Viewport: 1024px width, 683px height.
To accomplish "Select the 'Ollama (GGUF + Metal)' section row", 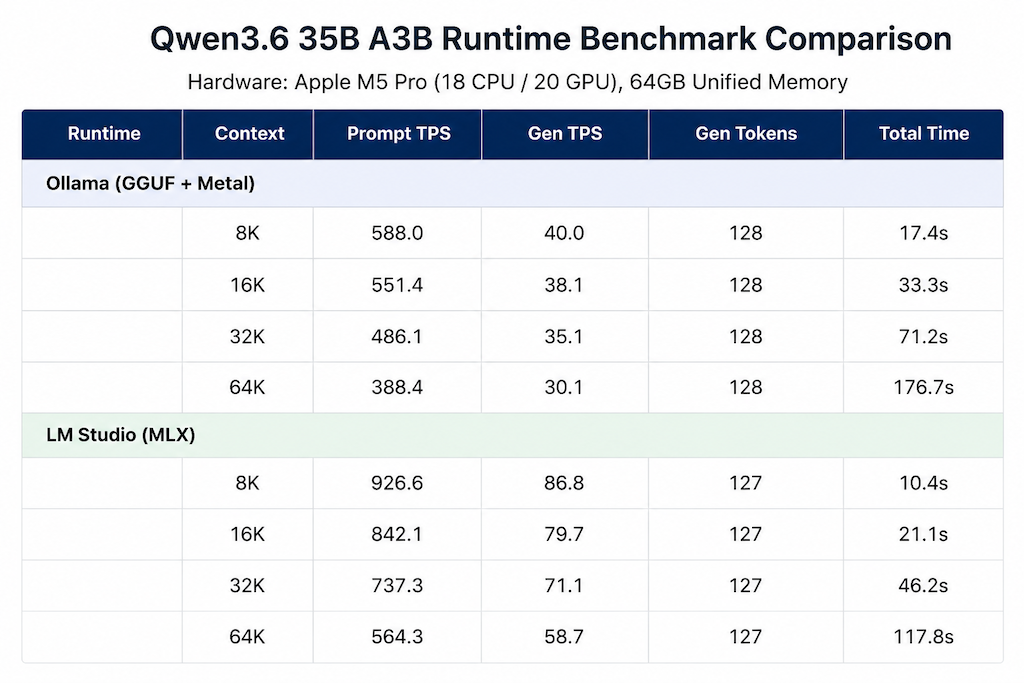I will pyautogui.click(x=513, y=183).
